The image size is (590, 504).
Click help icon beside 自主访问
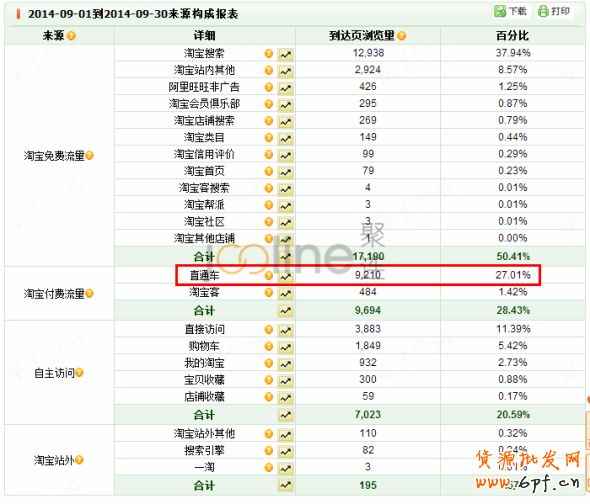pos(79,373)
